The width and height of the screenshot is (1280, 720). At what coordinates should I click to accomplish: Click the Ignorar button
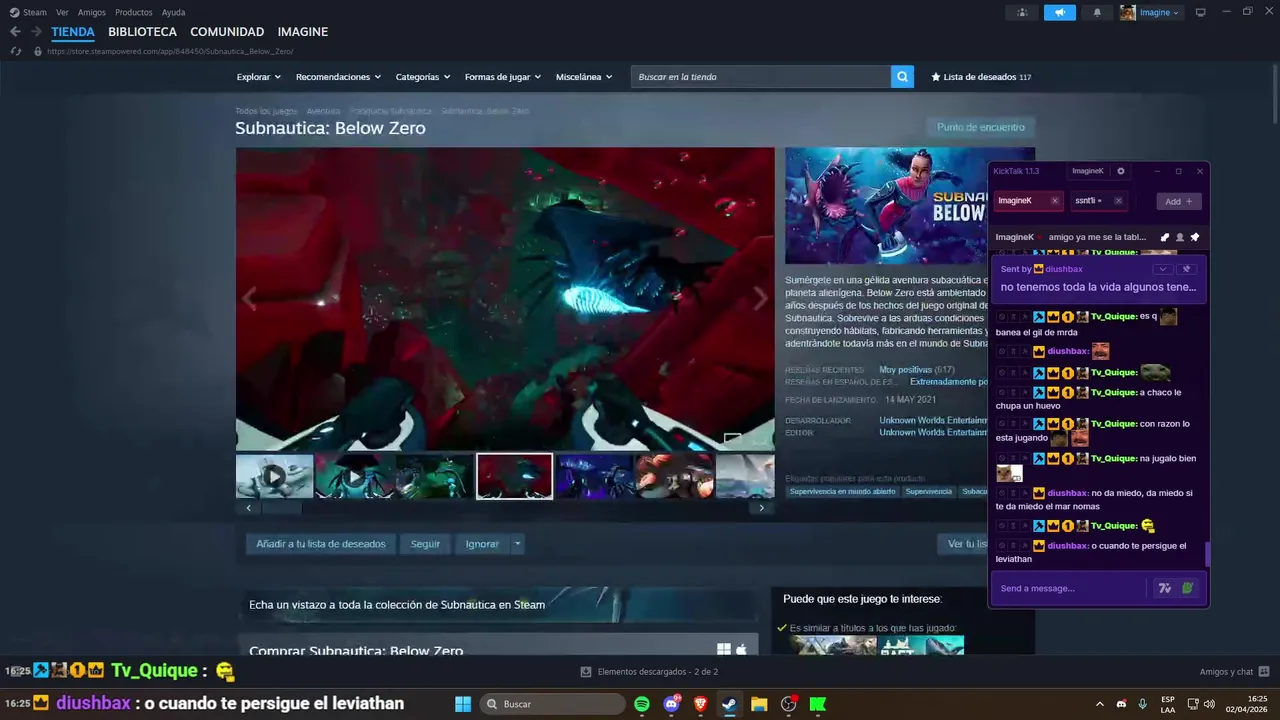(482, 544)
